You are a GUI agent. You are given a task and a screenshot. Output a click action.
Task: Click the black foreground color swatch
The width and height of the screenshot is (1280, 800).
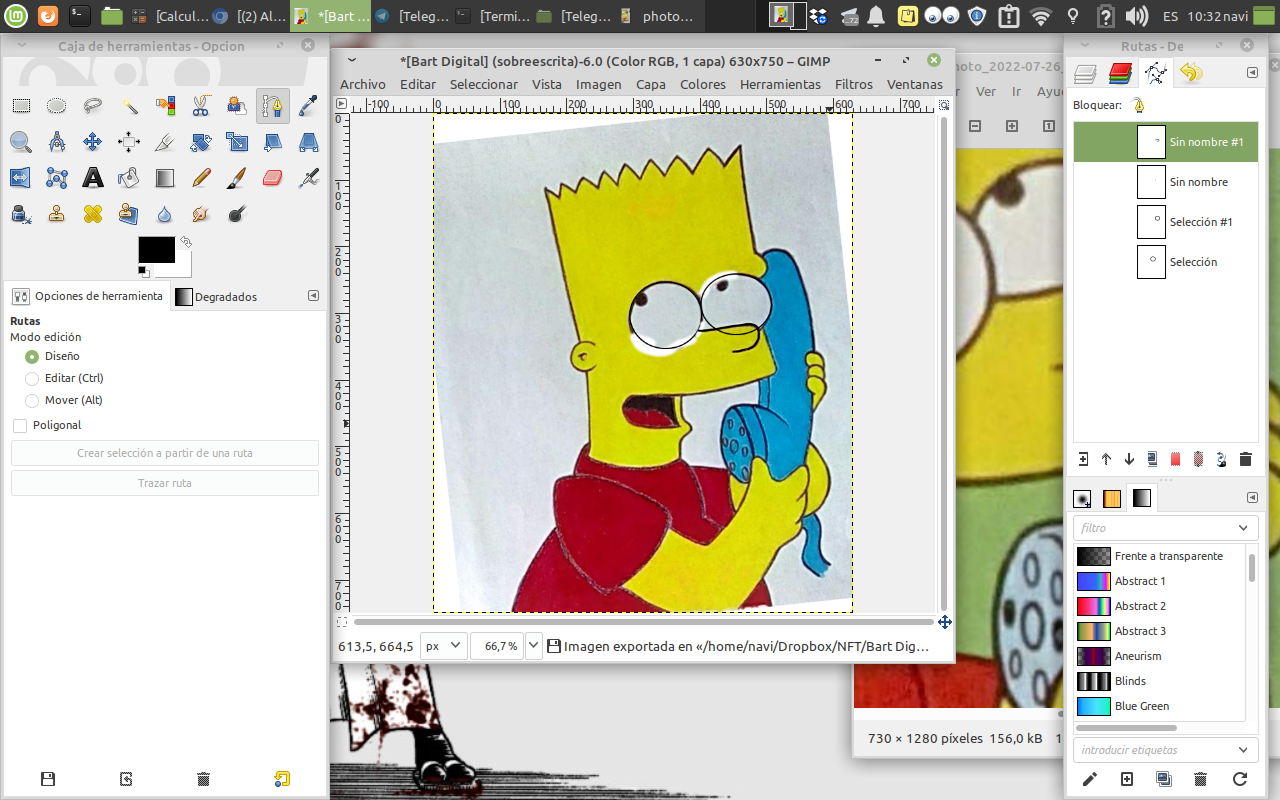[x=156, y=250]
